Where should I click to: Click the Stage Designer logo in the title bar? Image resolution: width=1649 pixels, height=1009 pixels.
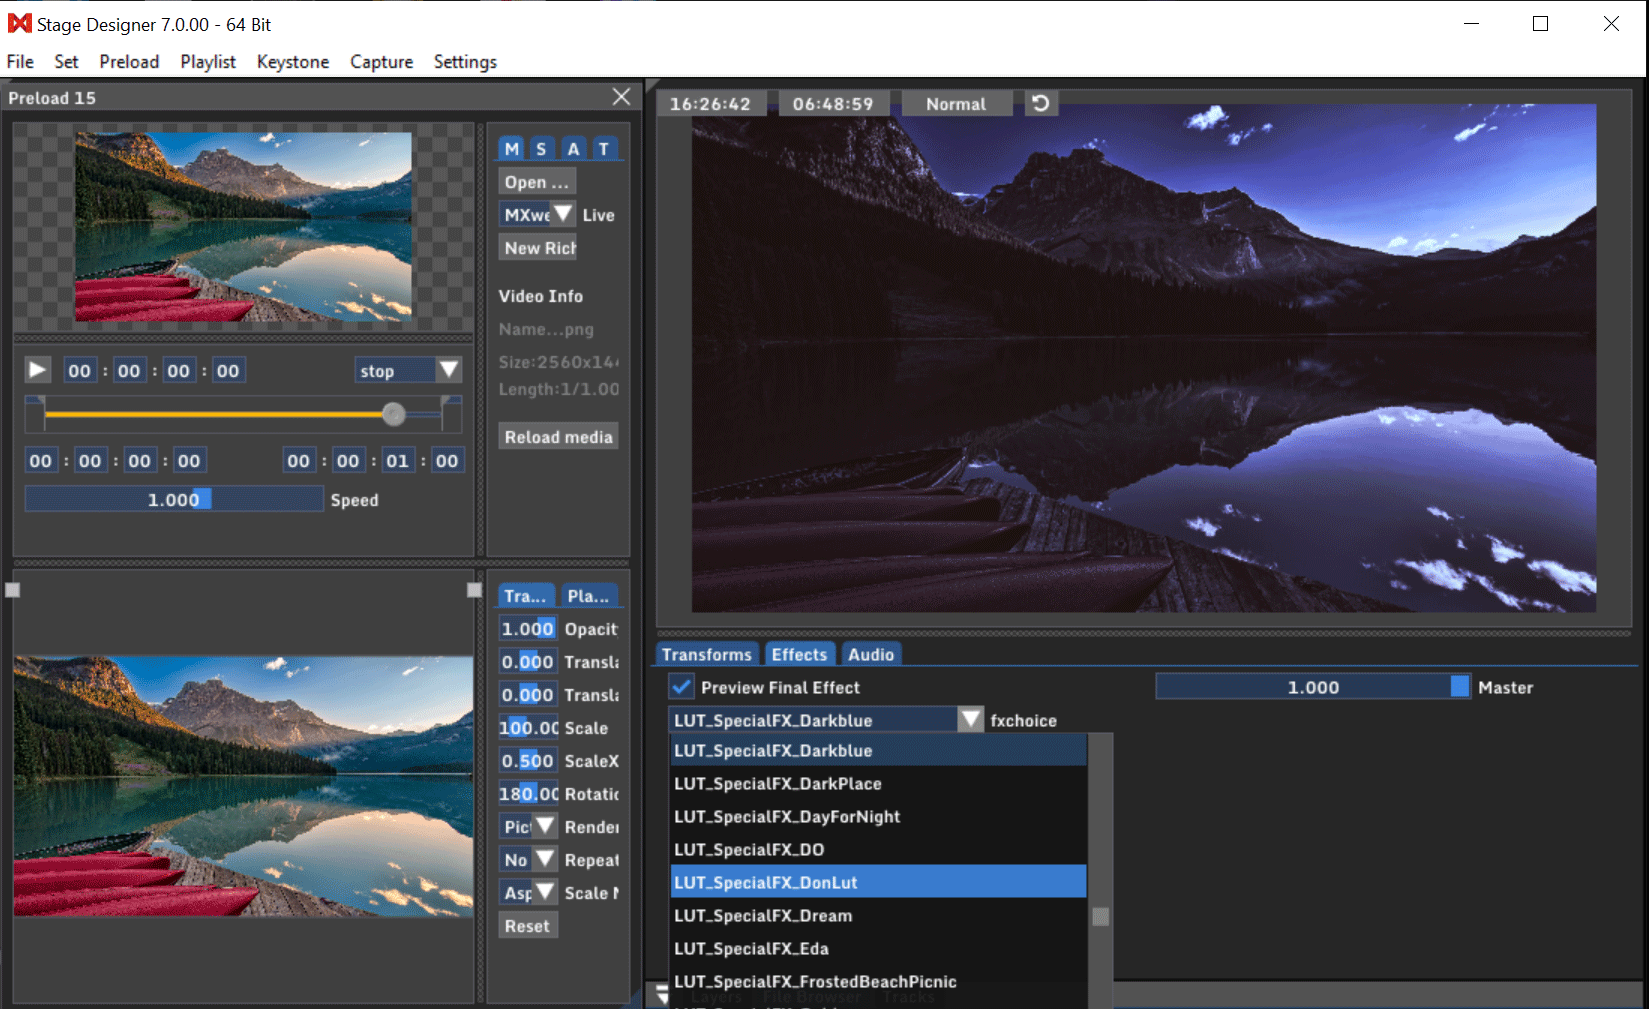pos(18,22)
